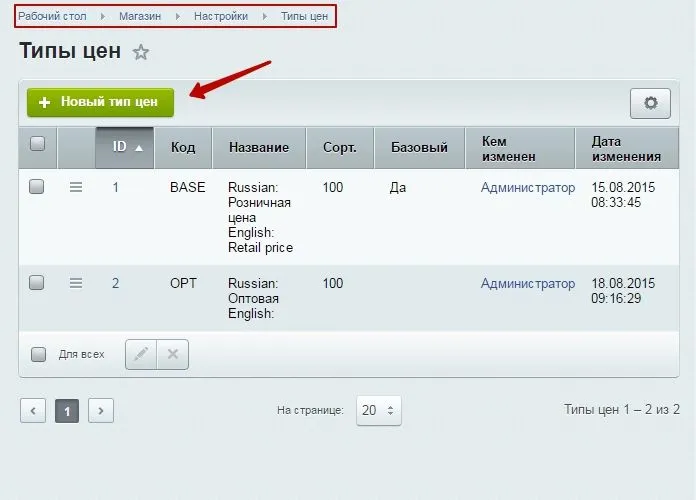Open the per-page count dropdown showing 20
The image size is (696, 500).
[379, 410]
